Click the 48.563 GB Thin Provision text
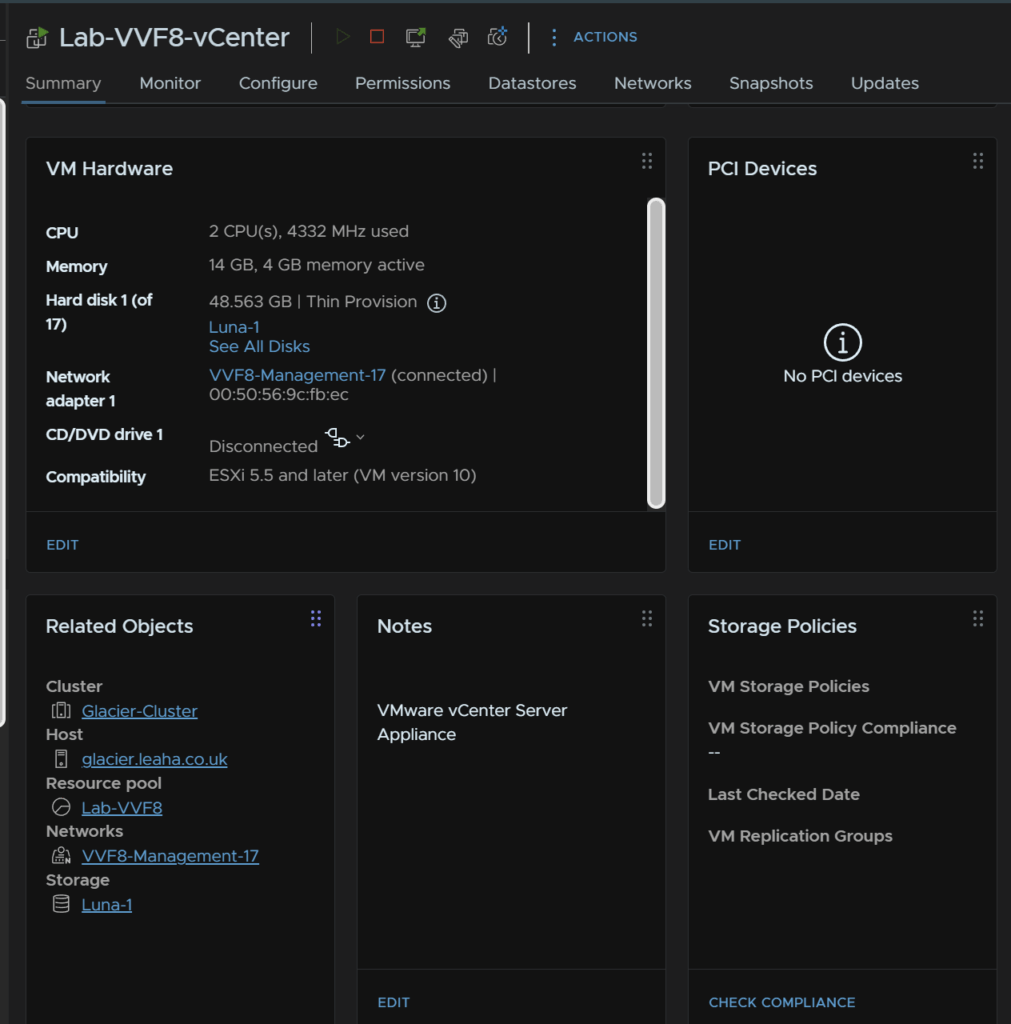Screen dimensions: 1011x1024 click(x=313, y=302)
